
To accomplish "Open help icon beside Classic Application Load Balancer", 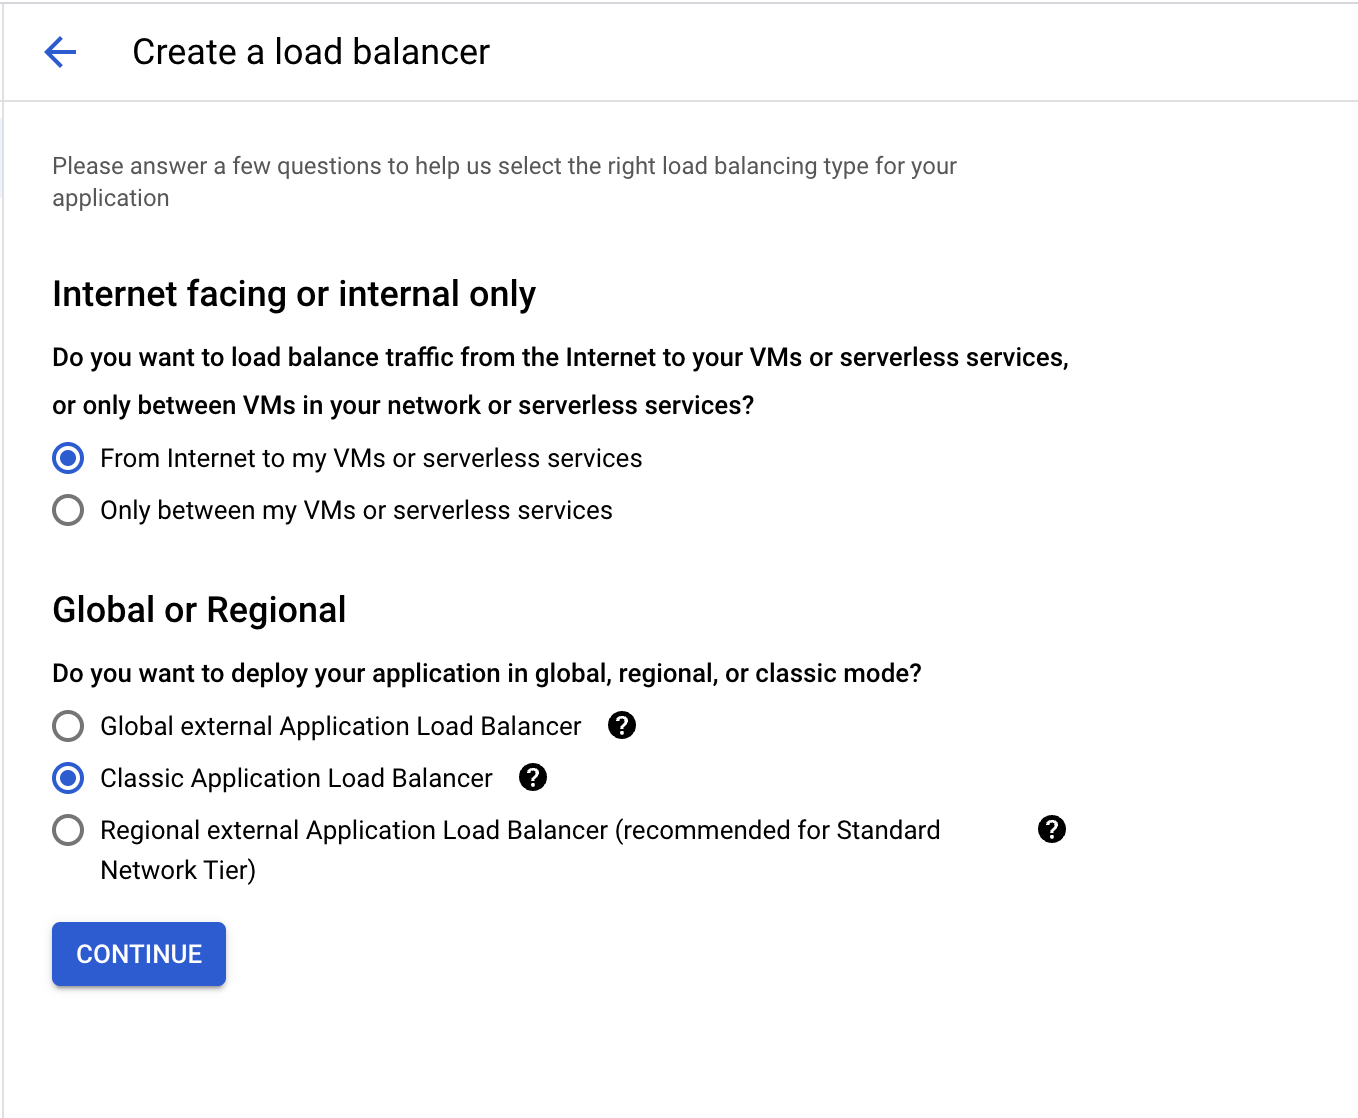I will (533, 777).
